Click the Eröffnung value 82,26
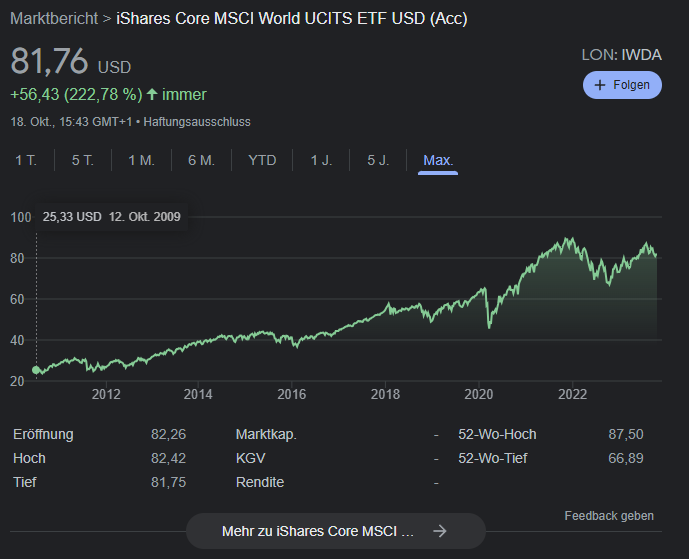This screenshot has height=559, width=689. pos(168,434)
